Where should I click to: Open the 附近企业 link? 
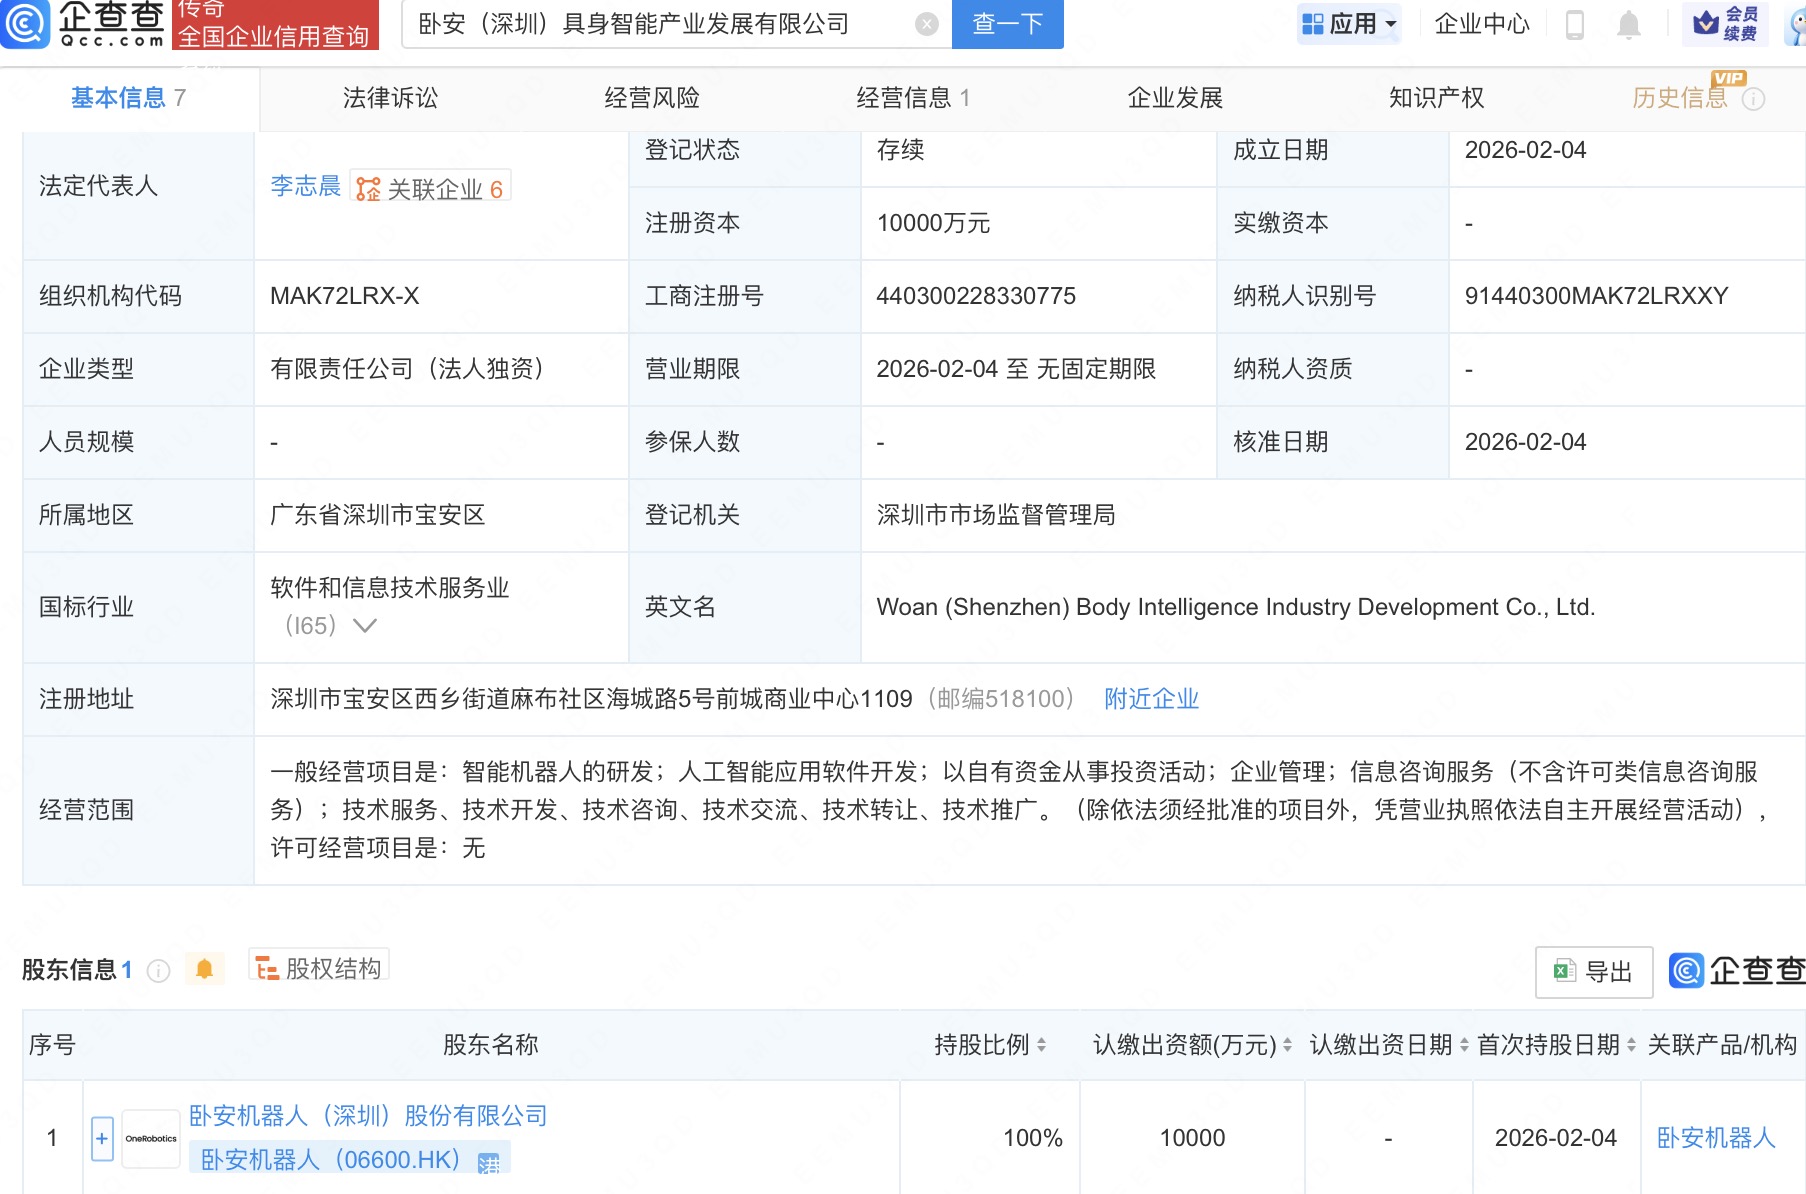pos(1151,699)
